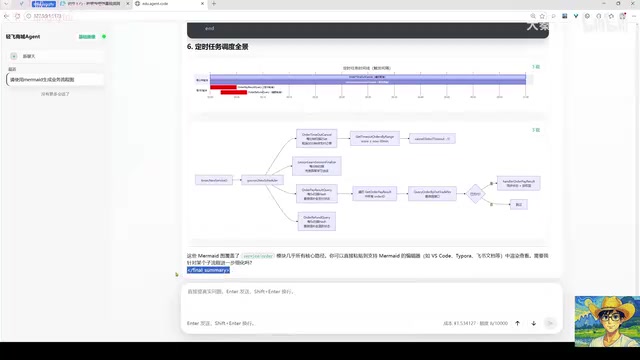Open the browser three-dot menu

point(634,16)
